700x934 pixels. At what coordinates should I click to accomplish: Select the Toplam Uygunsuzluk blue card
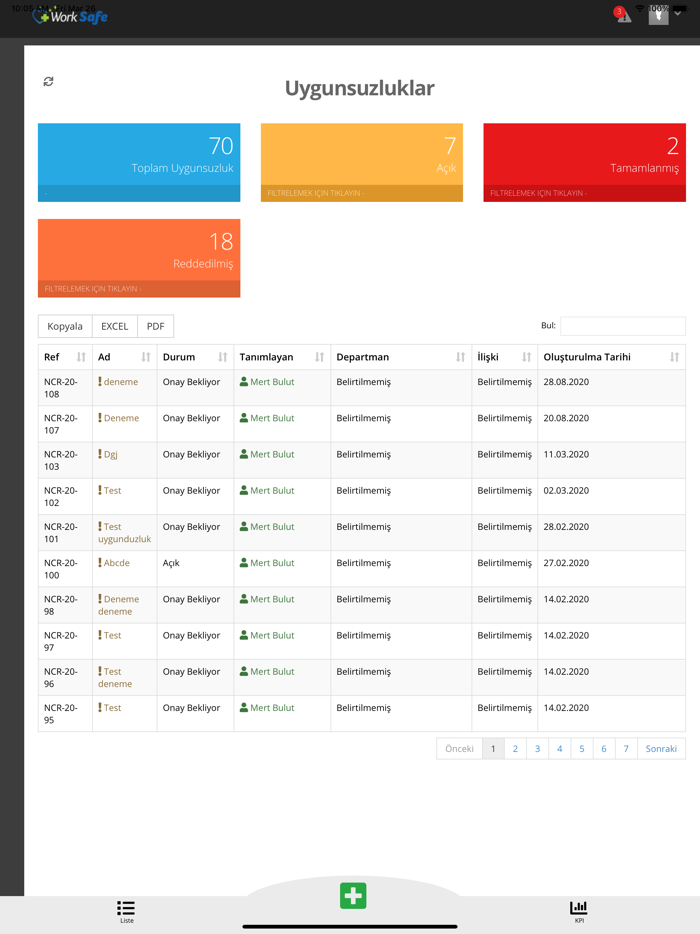[x=139, y=163]
